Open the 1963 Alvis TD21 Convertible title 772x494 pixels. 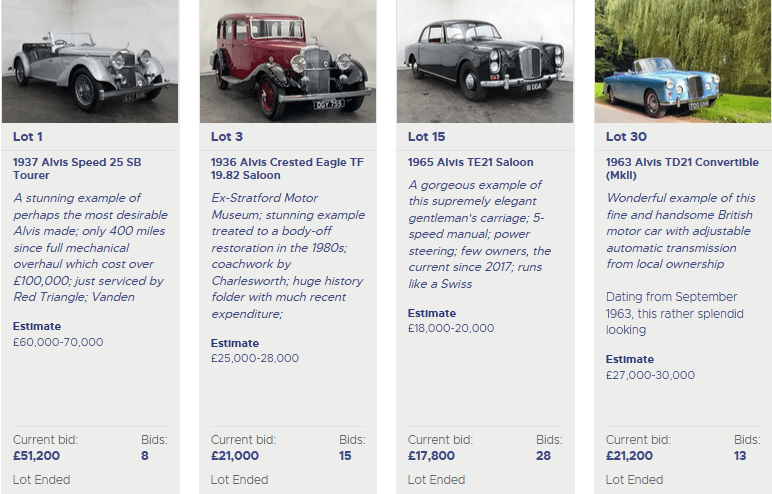pos(682,168)
